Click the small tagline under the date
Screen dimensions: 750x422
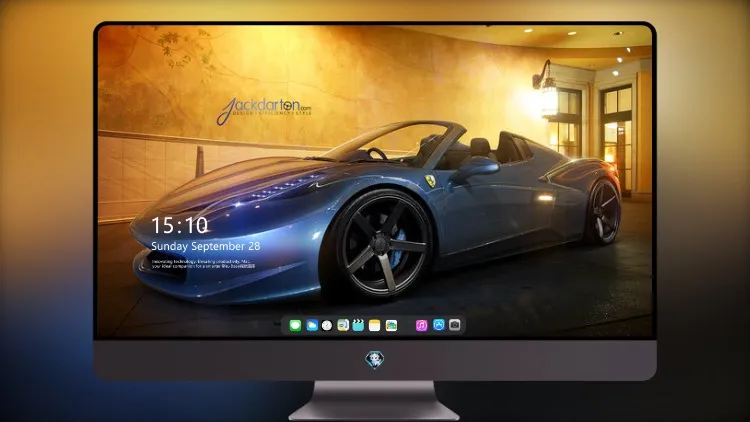tap(203, 264)
